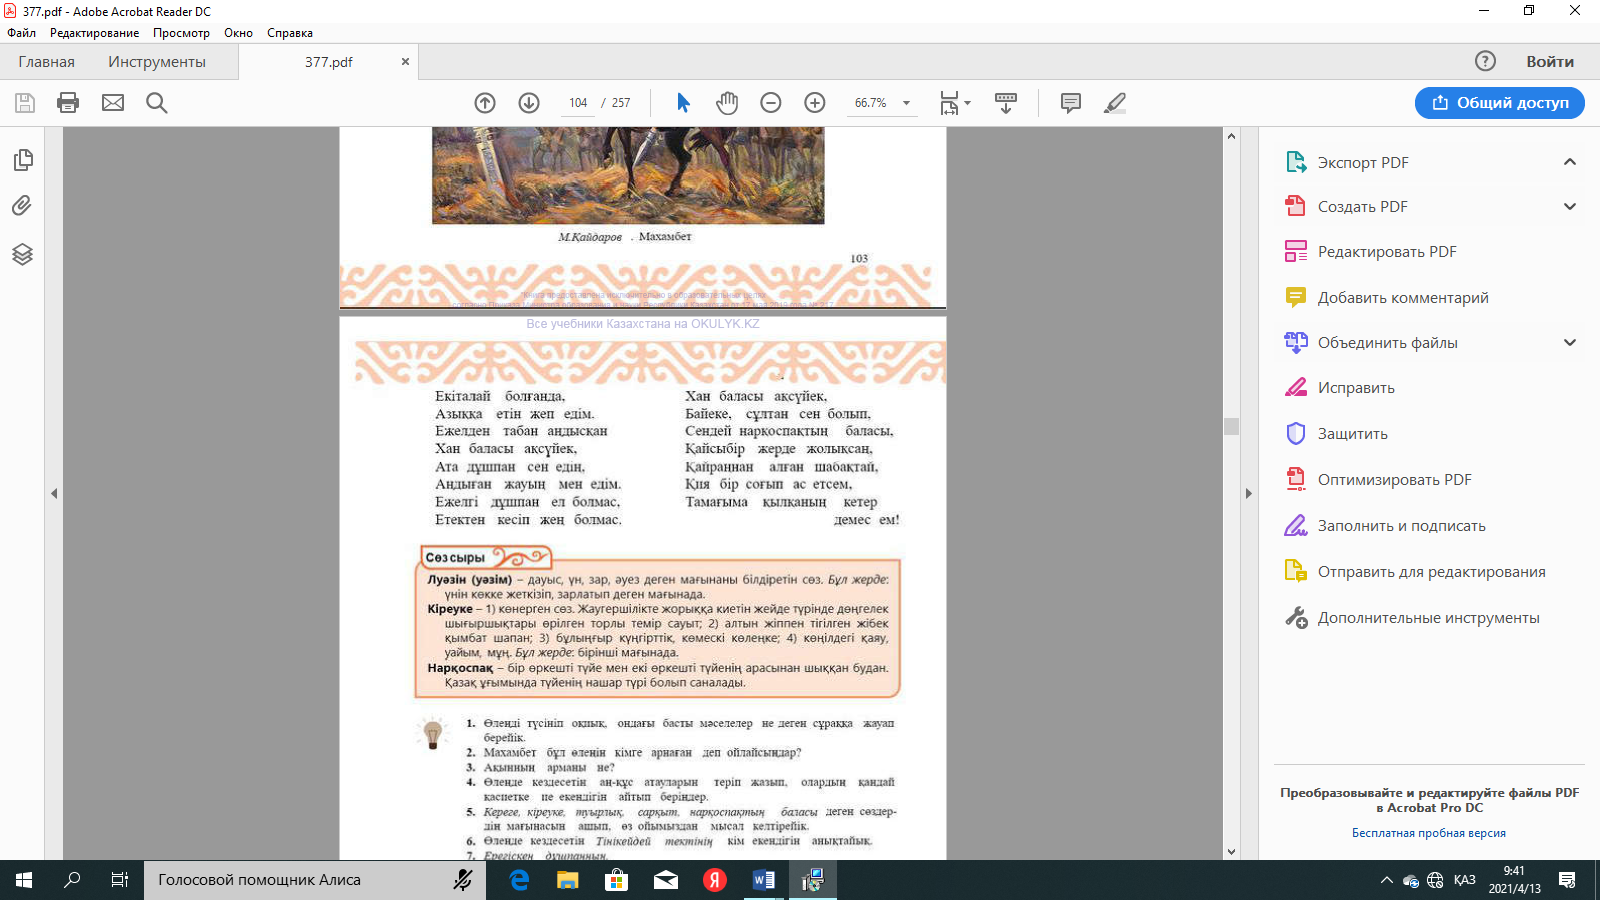The height and width of the screenshot is (900, 1600).
Task: Expand the Создать PDF section chevron
Action: tap(1570, 207)
